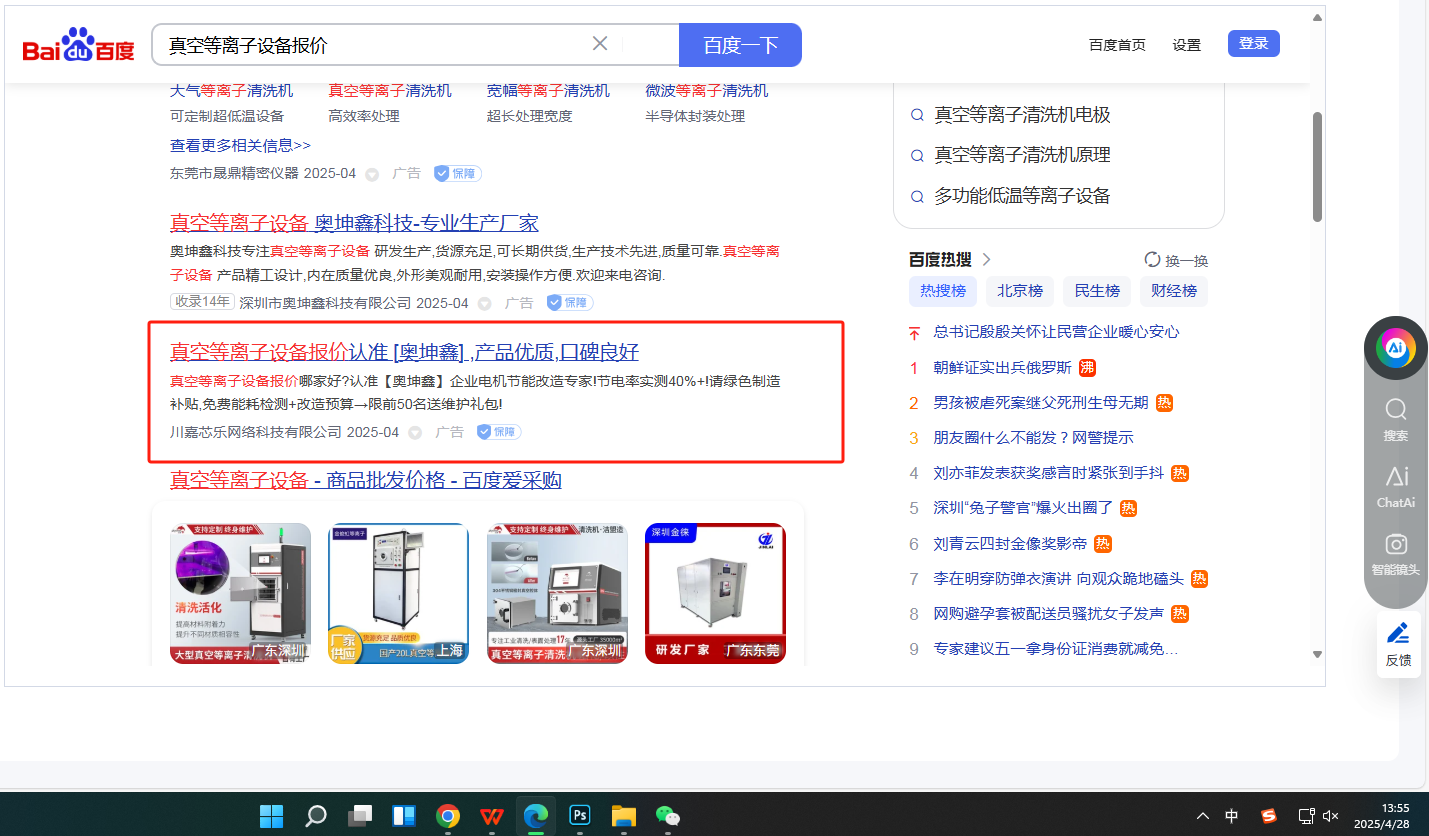The image size is (1429, 836).
Task: Search related query 真空等离子清洗机电极
Action: tap(1022, 115)
